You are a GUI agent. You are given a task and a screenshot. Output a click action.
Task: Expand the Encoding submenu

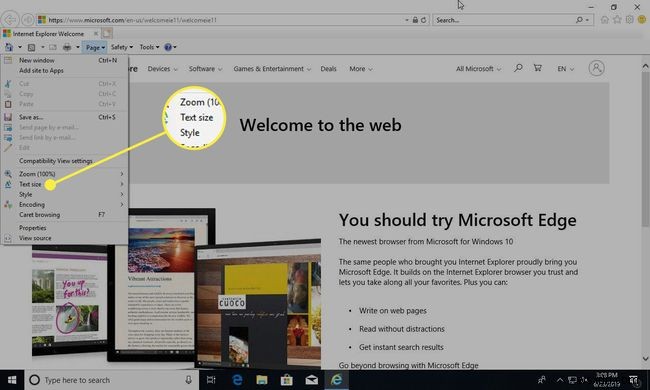pos(65,205)
